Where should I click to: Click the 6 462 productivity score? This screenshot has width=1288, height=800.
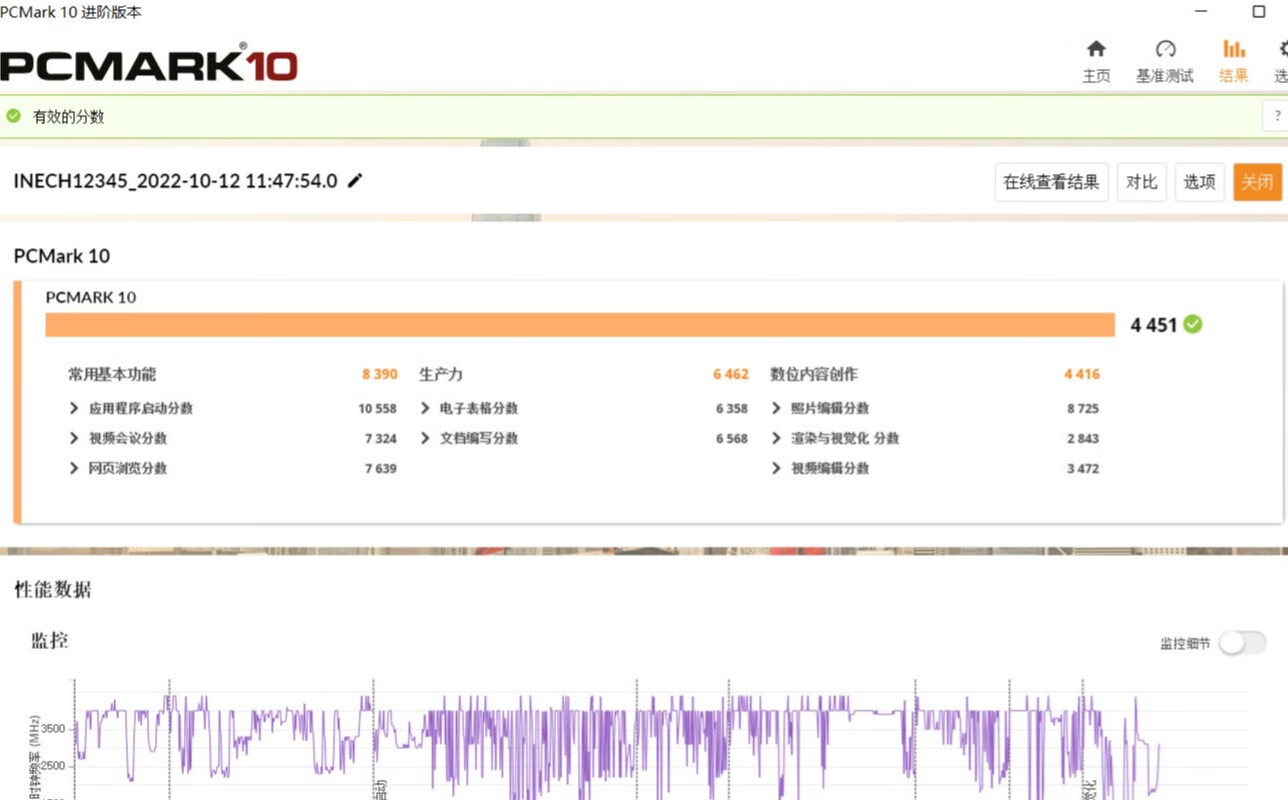pos(731,374)
